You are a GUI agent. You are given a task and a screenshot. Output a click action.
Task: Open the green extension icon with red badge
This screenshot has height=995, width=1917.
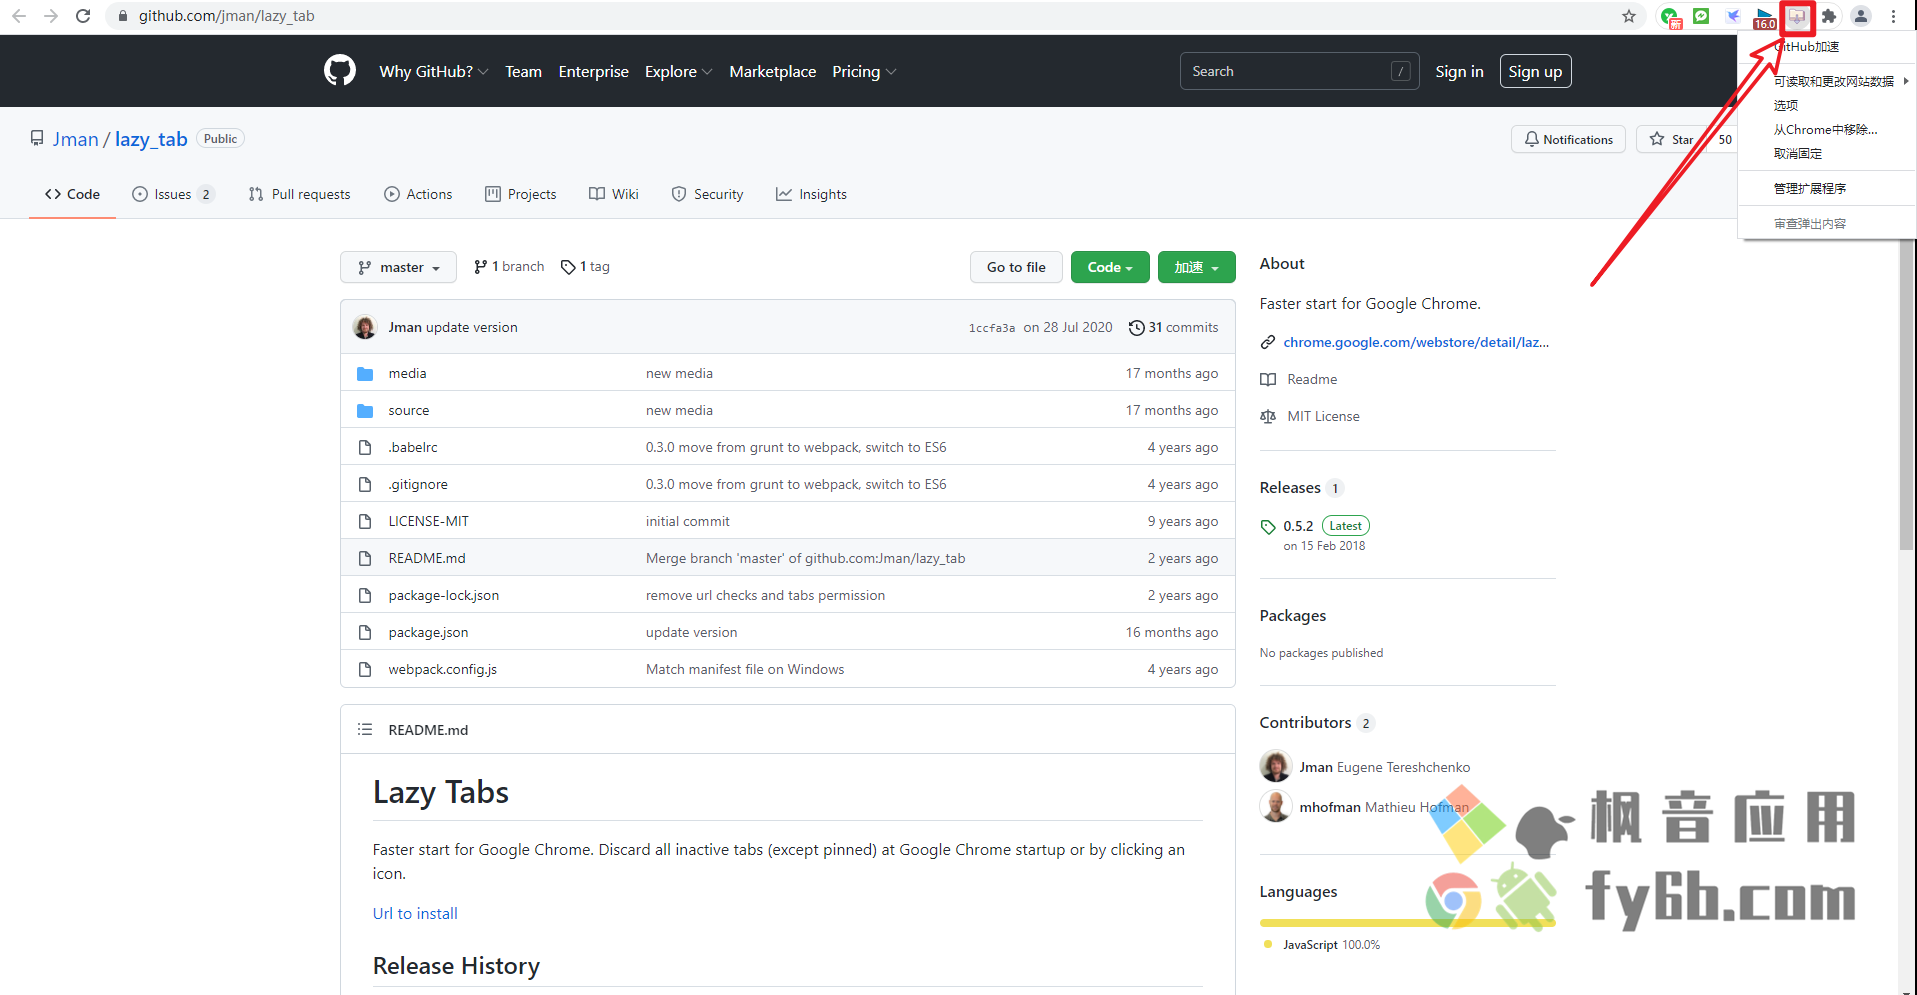(x=1670, y=17)
